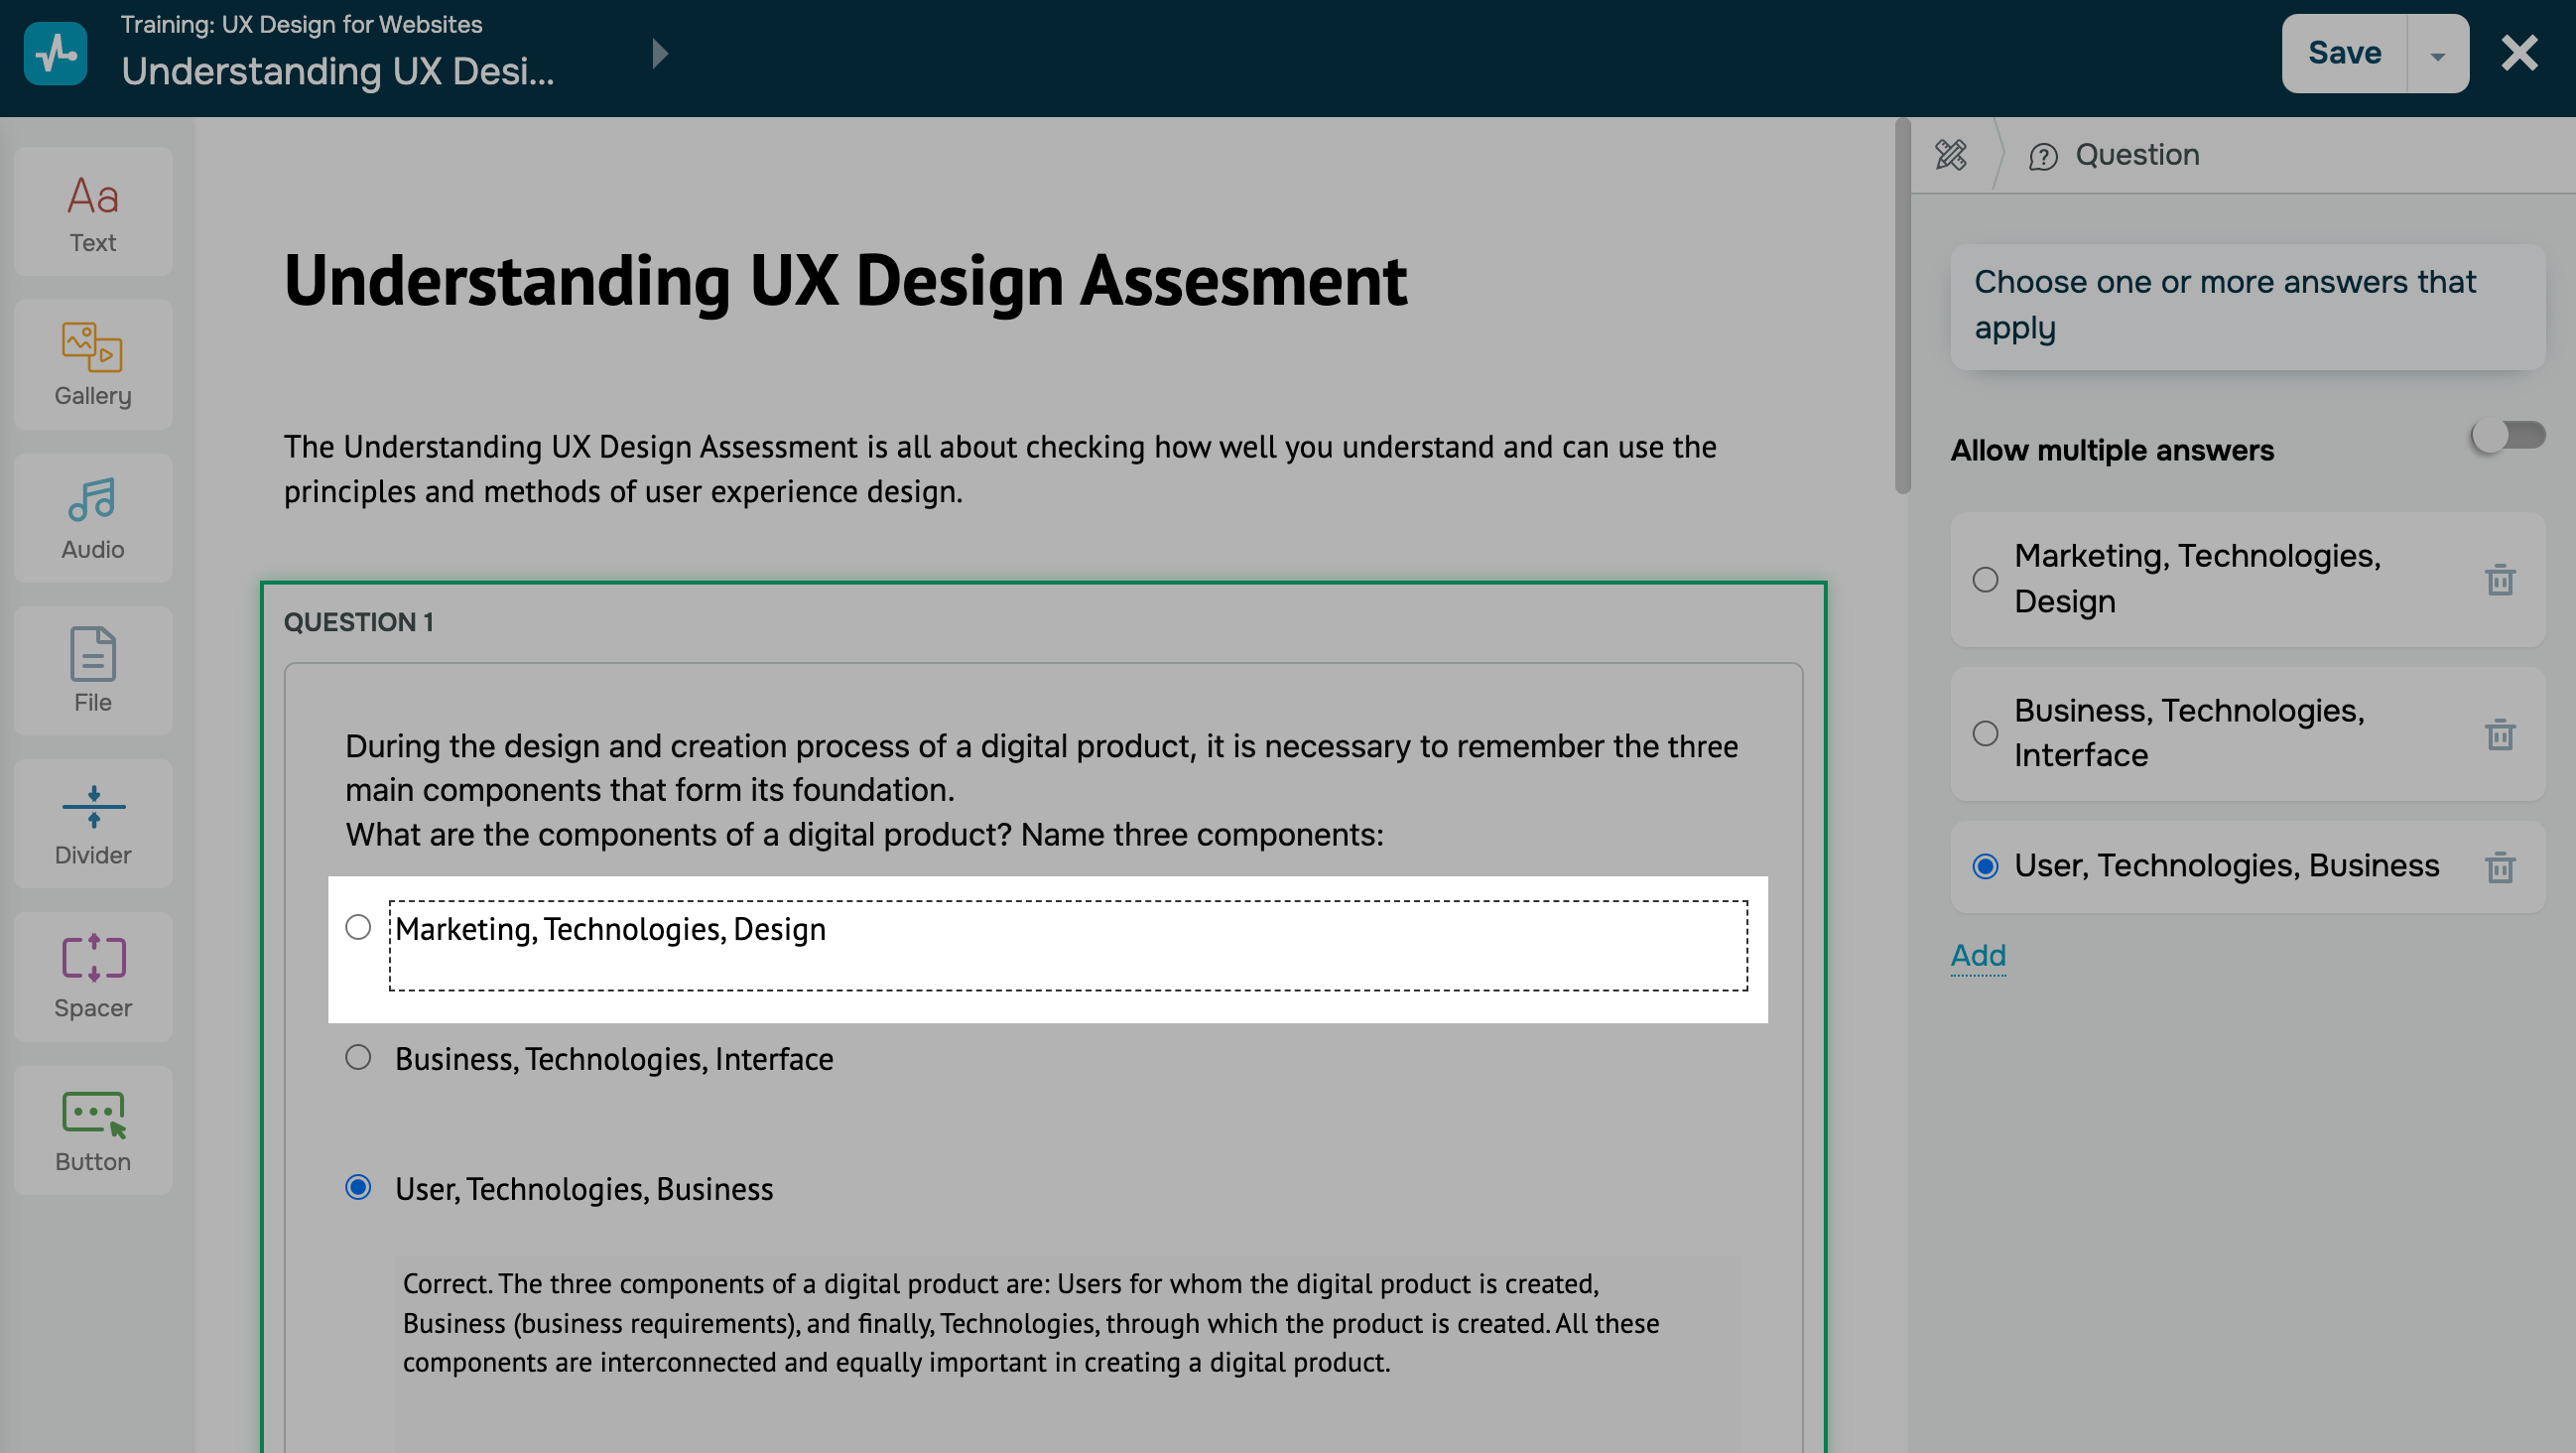
Task: Click the design tools pencil-ruler icon
Action: coord(1951,155)
